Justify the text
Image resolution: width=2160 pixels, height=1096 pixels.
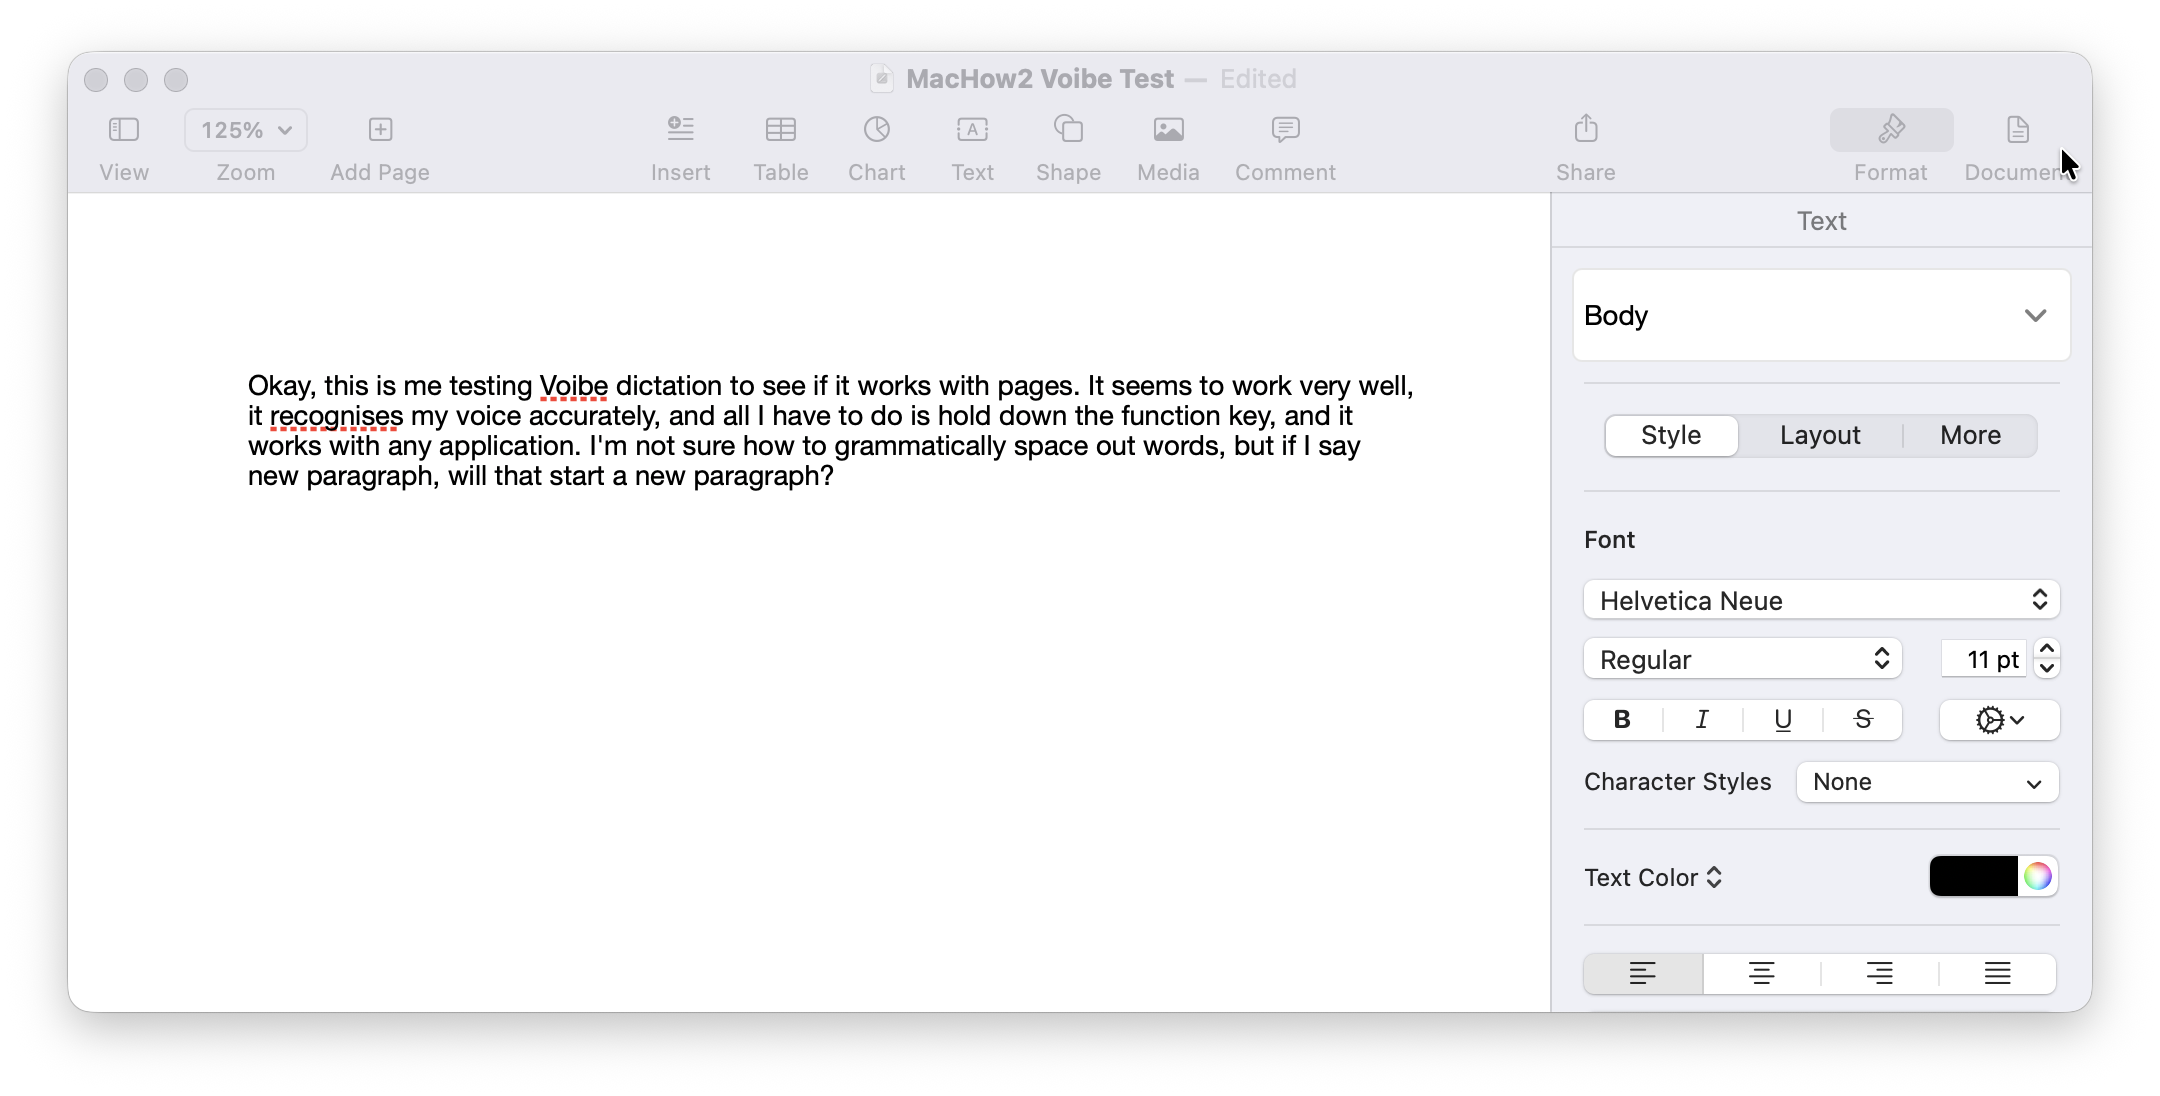pyautogui.click(x=1998, y=973)
